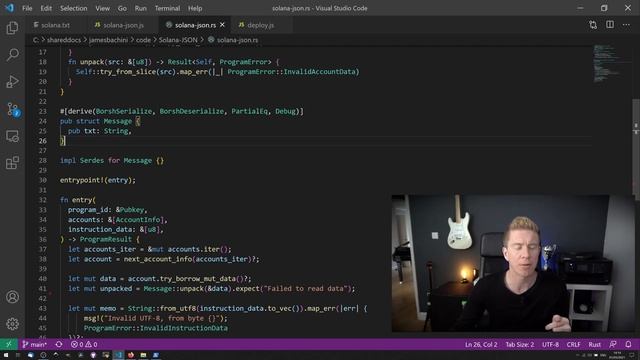
Task: Click the VS Code taskbar icon
Action: pyautogui.click(x=118, y=355)
